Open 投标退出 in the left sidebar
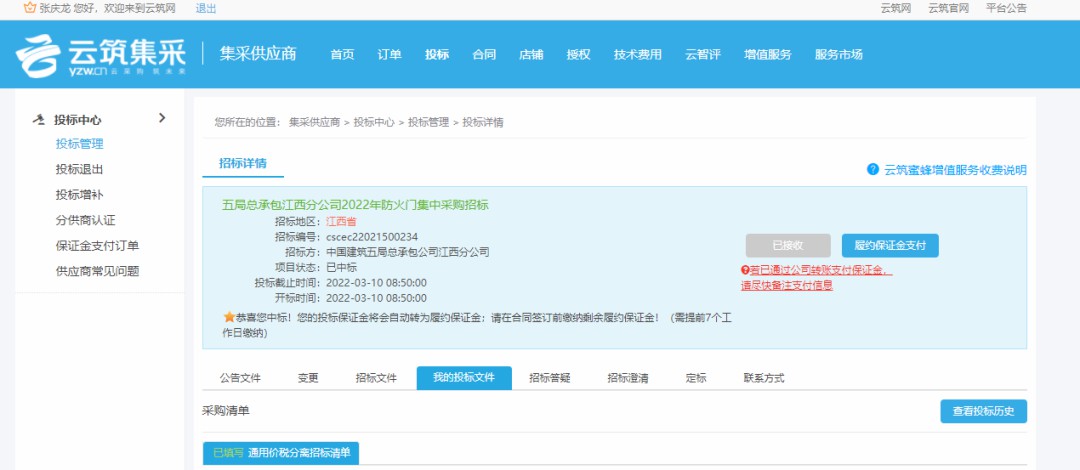 coord(79,169)
